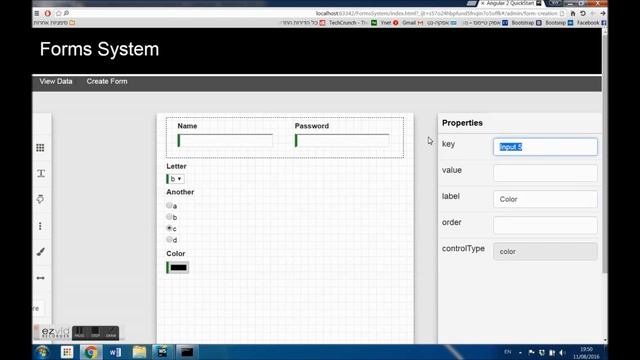
Task: Click the Letter field label
Action: [176, 166]
